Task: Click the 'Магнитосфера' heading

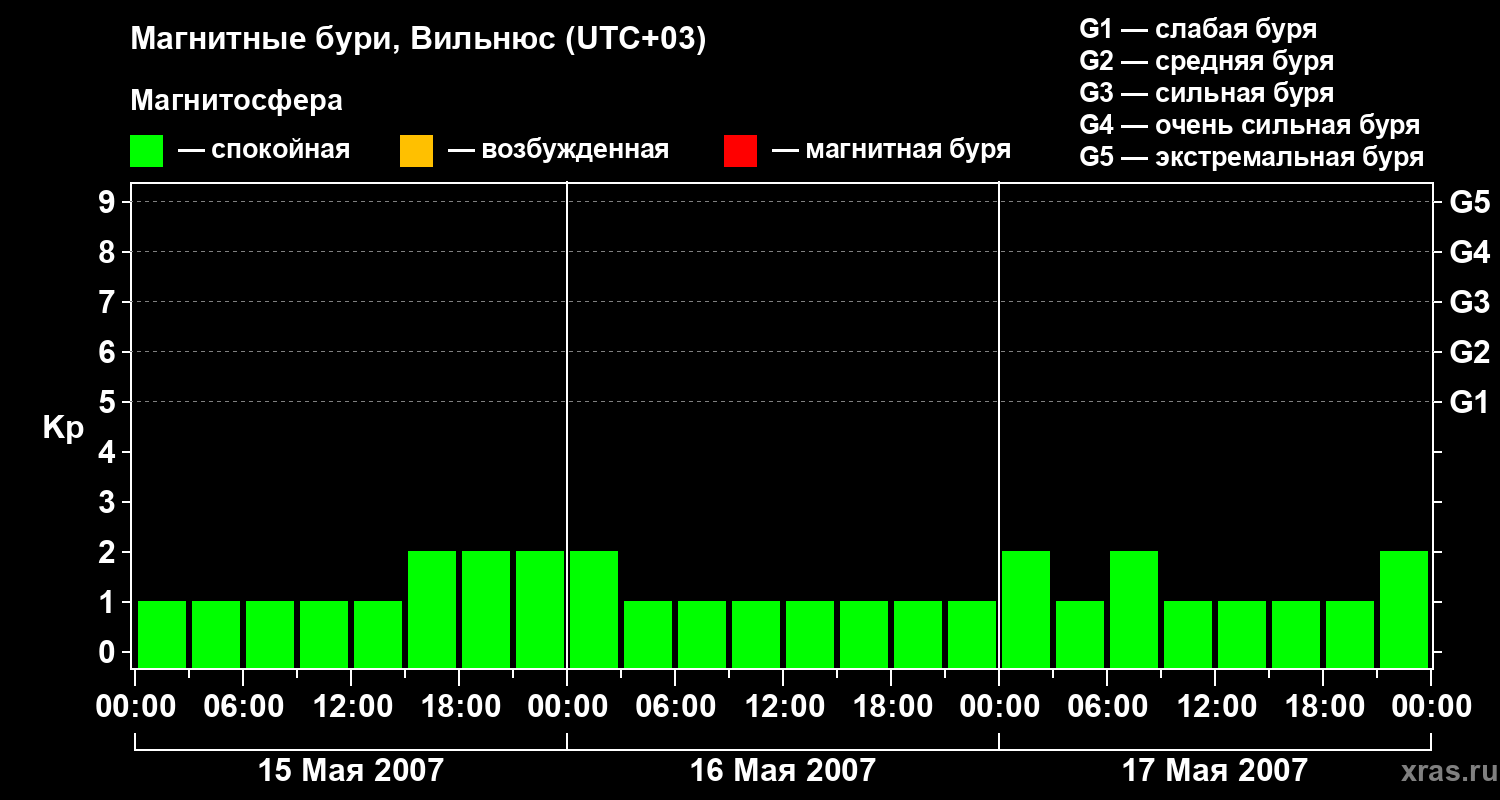Action: click(x=236, y=101)
